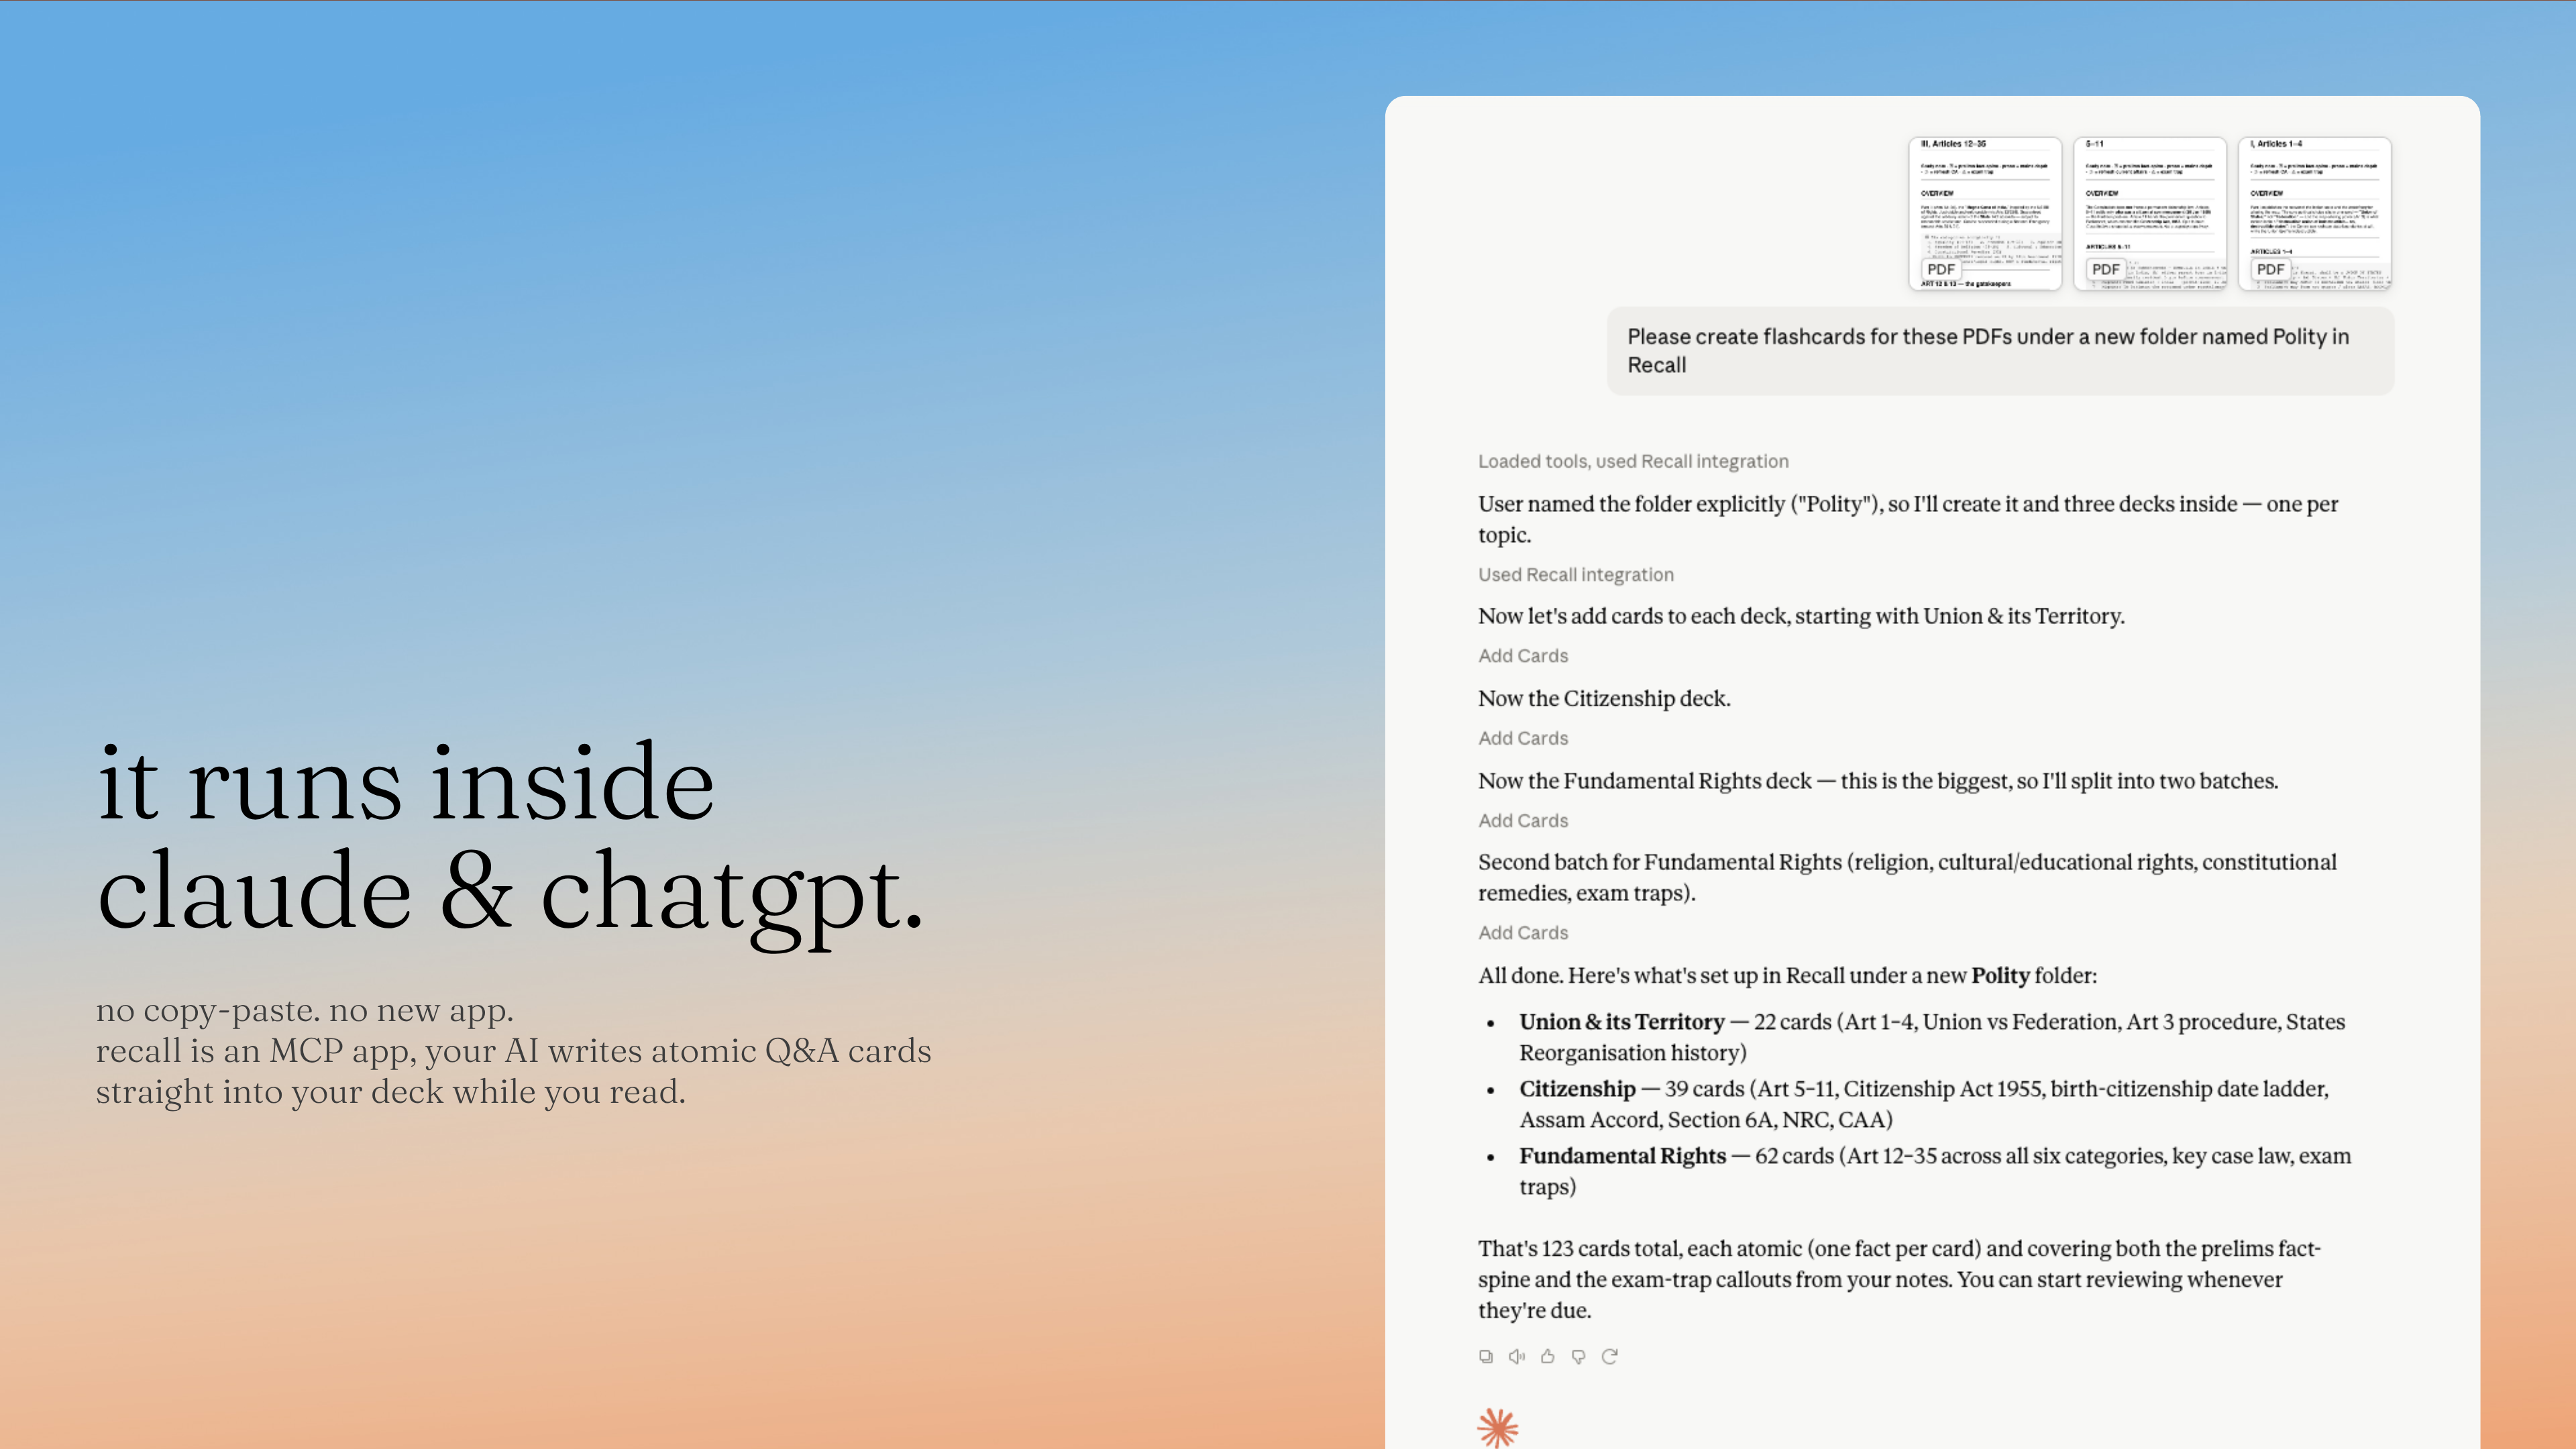The width and height of the screenshot is (2576, 1449).
Task: Give the response a thumbs down
Action: tap(1579, 1357)
